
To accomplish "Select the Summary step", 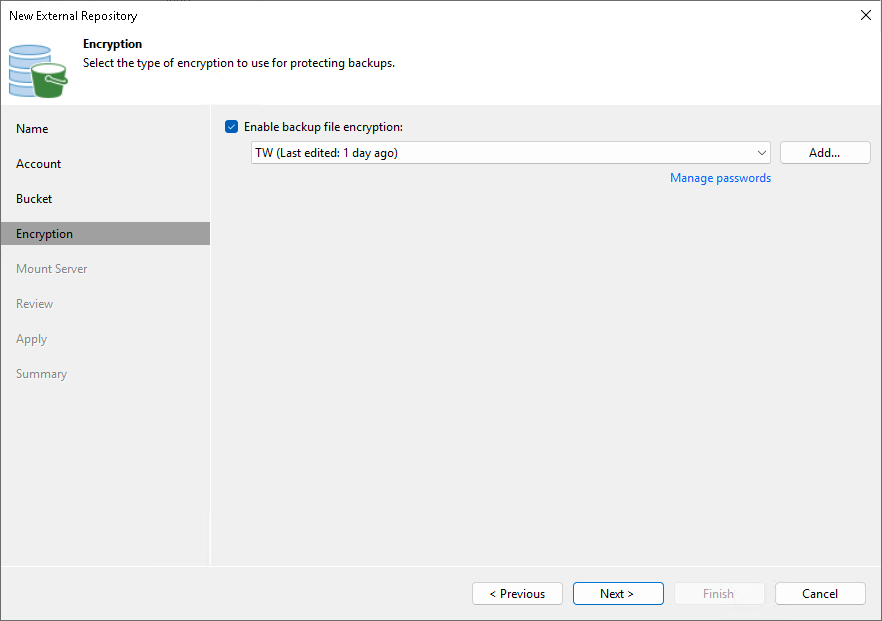I will 42,374.
